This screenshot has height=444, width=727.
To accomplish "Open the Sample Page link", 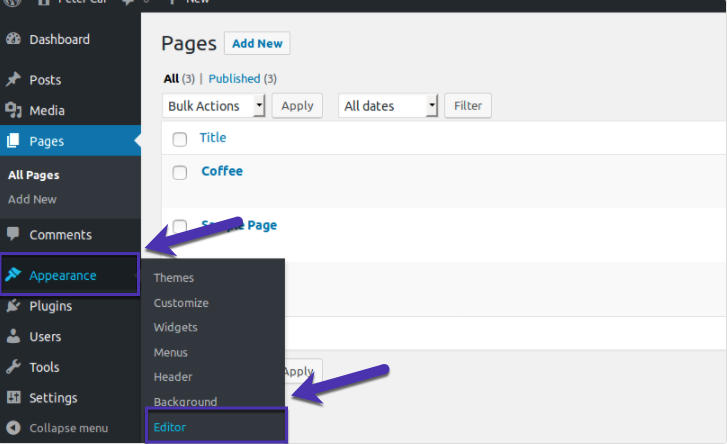I will [x=239, y=225].
